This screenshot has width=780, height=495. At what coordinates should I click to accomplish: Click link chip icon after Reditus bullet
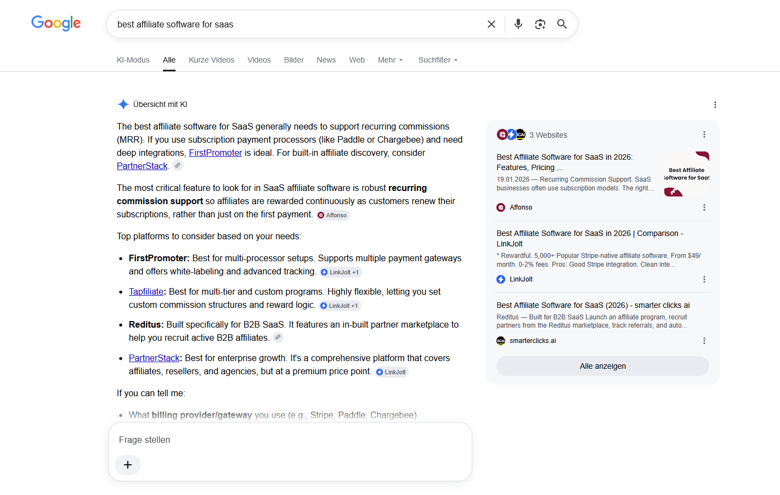278,337
